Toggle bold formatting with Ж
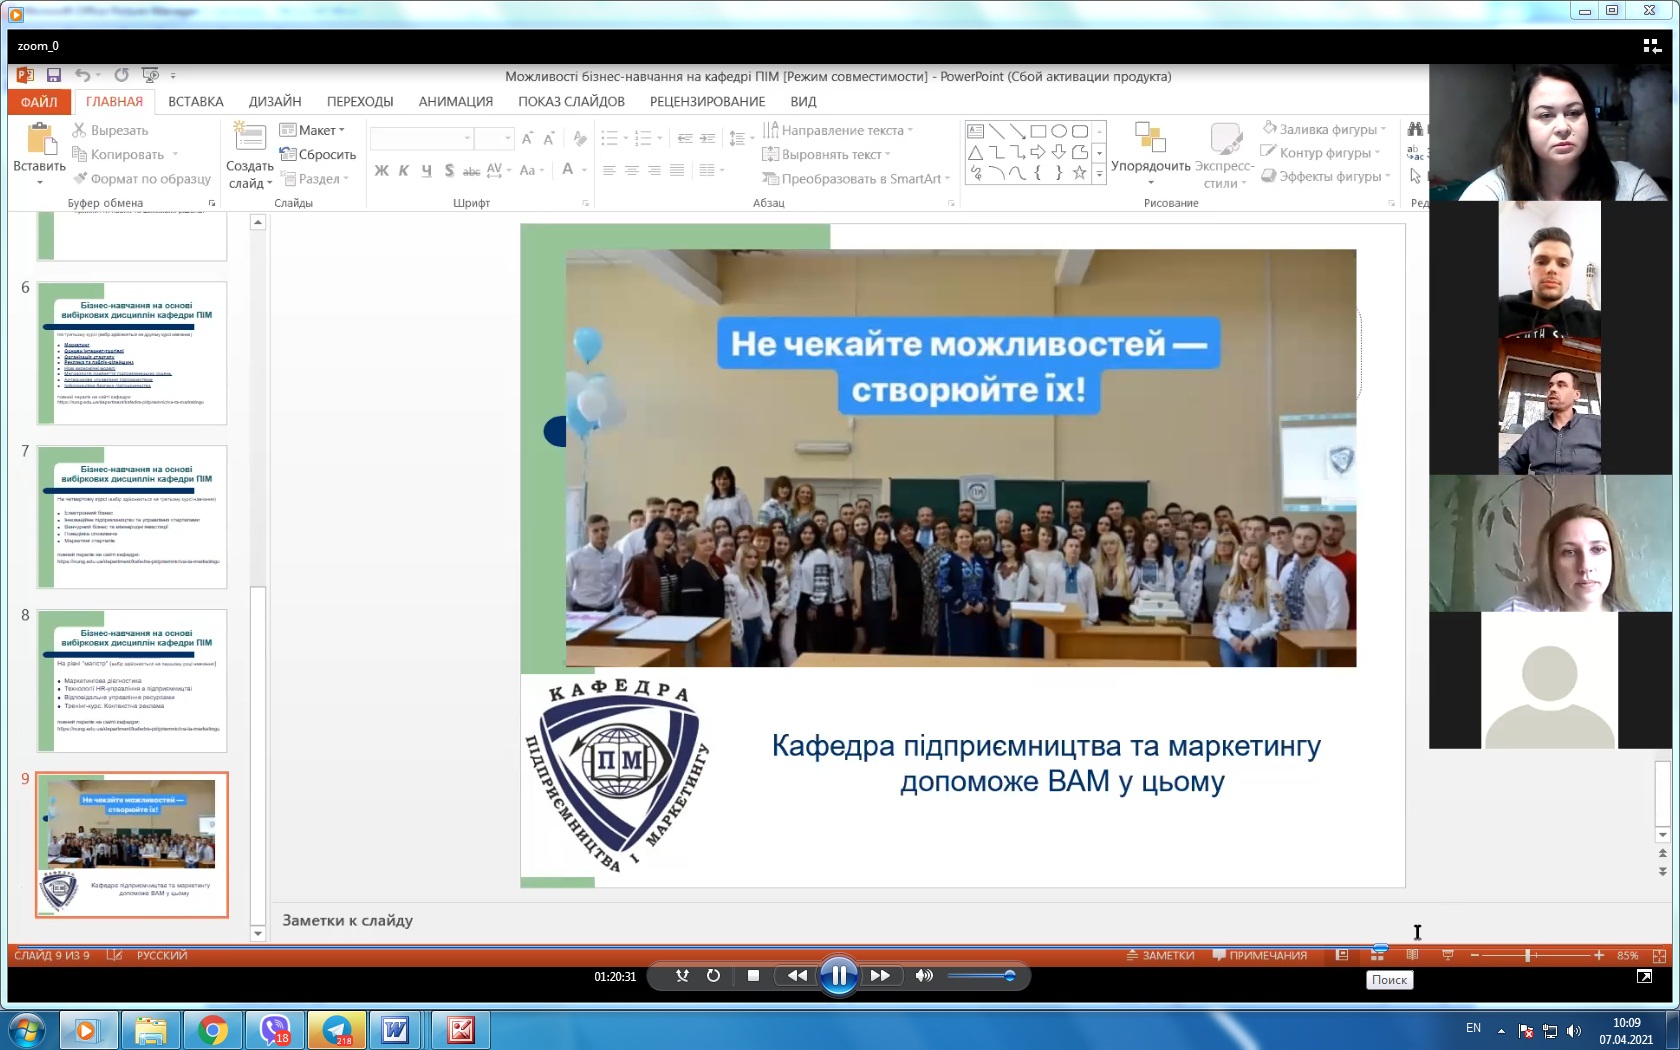Screen dimensions: 1680x1050 380,170
